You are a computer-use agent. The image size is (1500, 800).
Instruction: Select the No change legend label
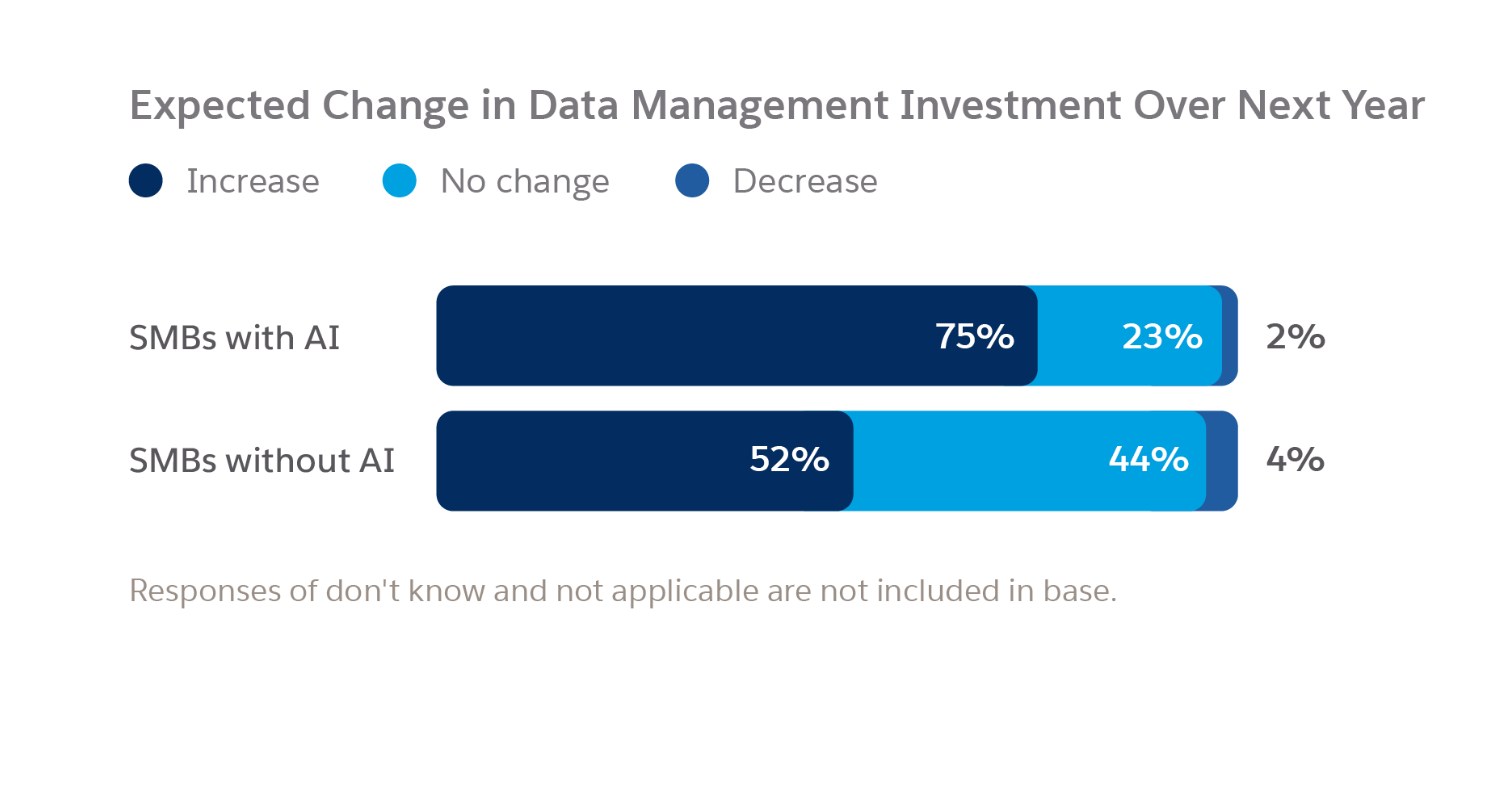pyautogui.click(x=524, y=181)
